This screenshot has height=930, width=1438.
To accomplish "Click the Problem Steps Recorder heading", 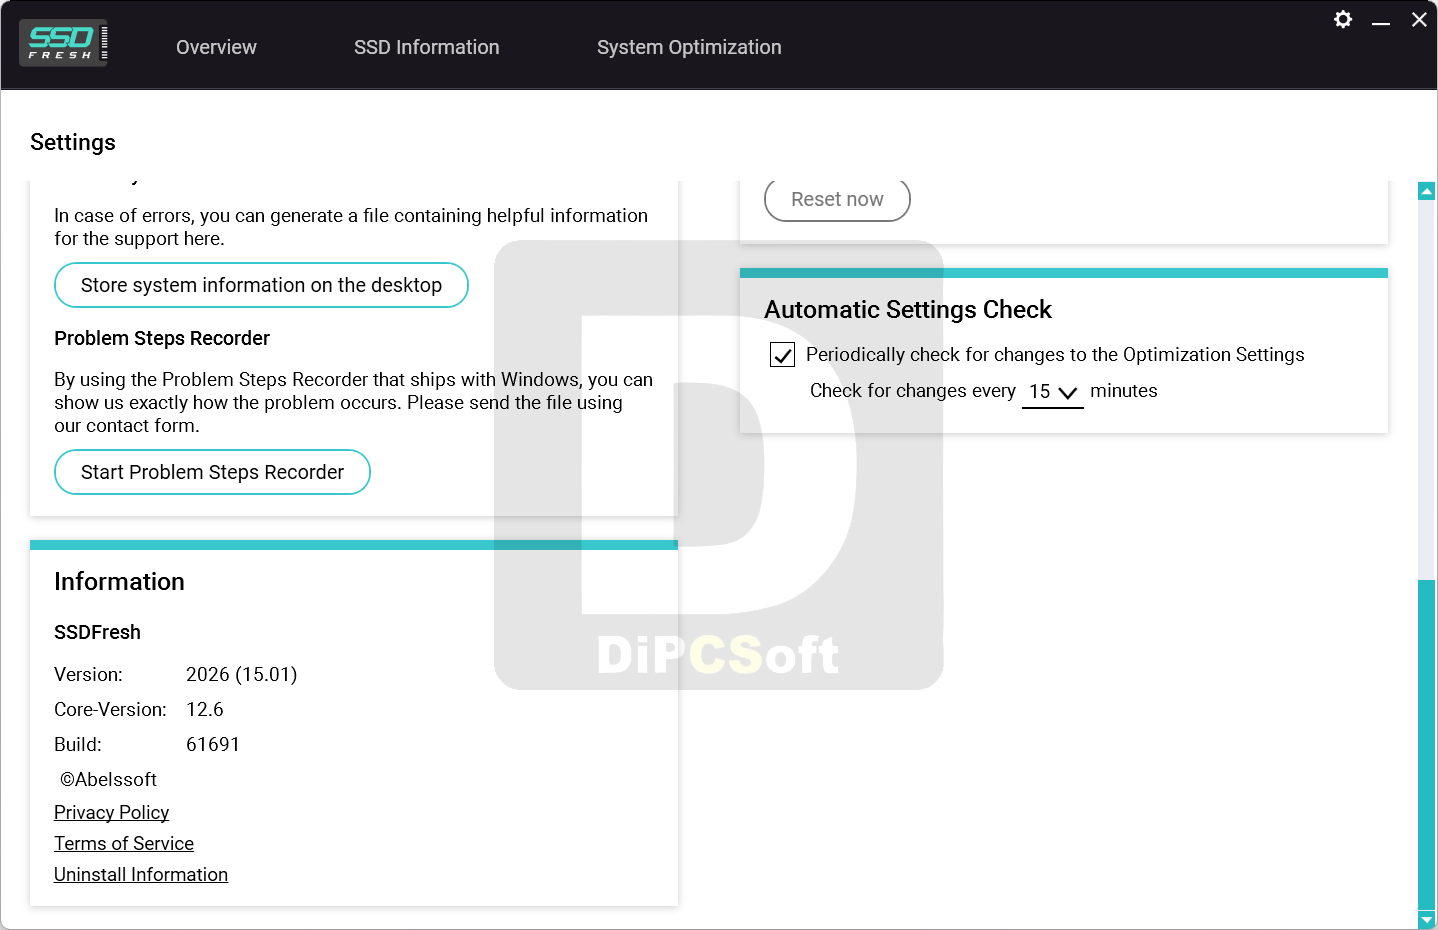I will point(162,338).
